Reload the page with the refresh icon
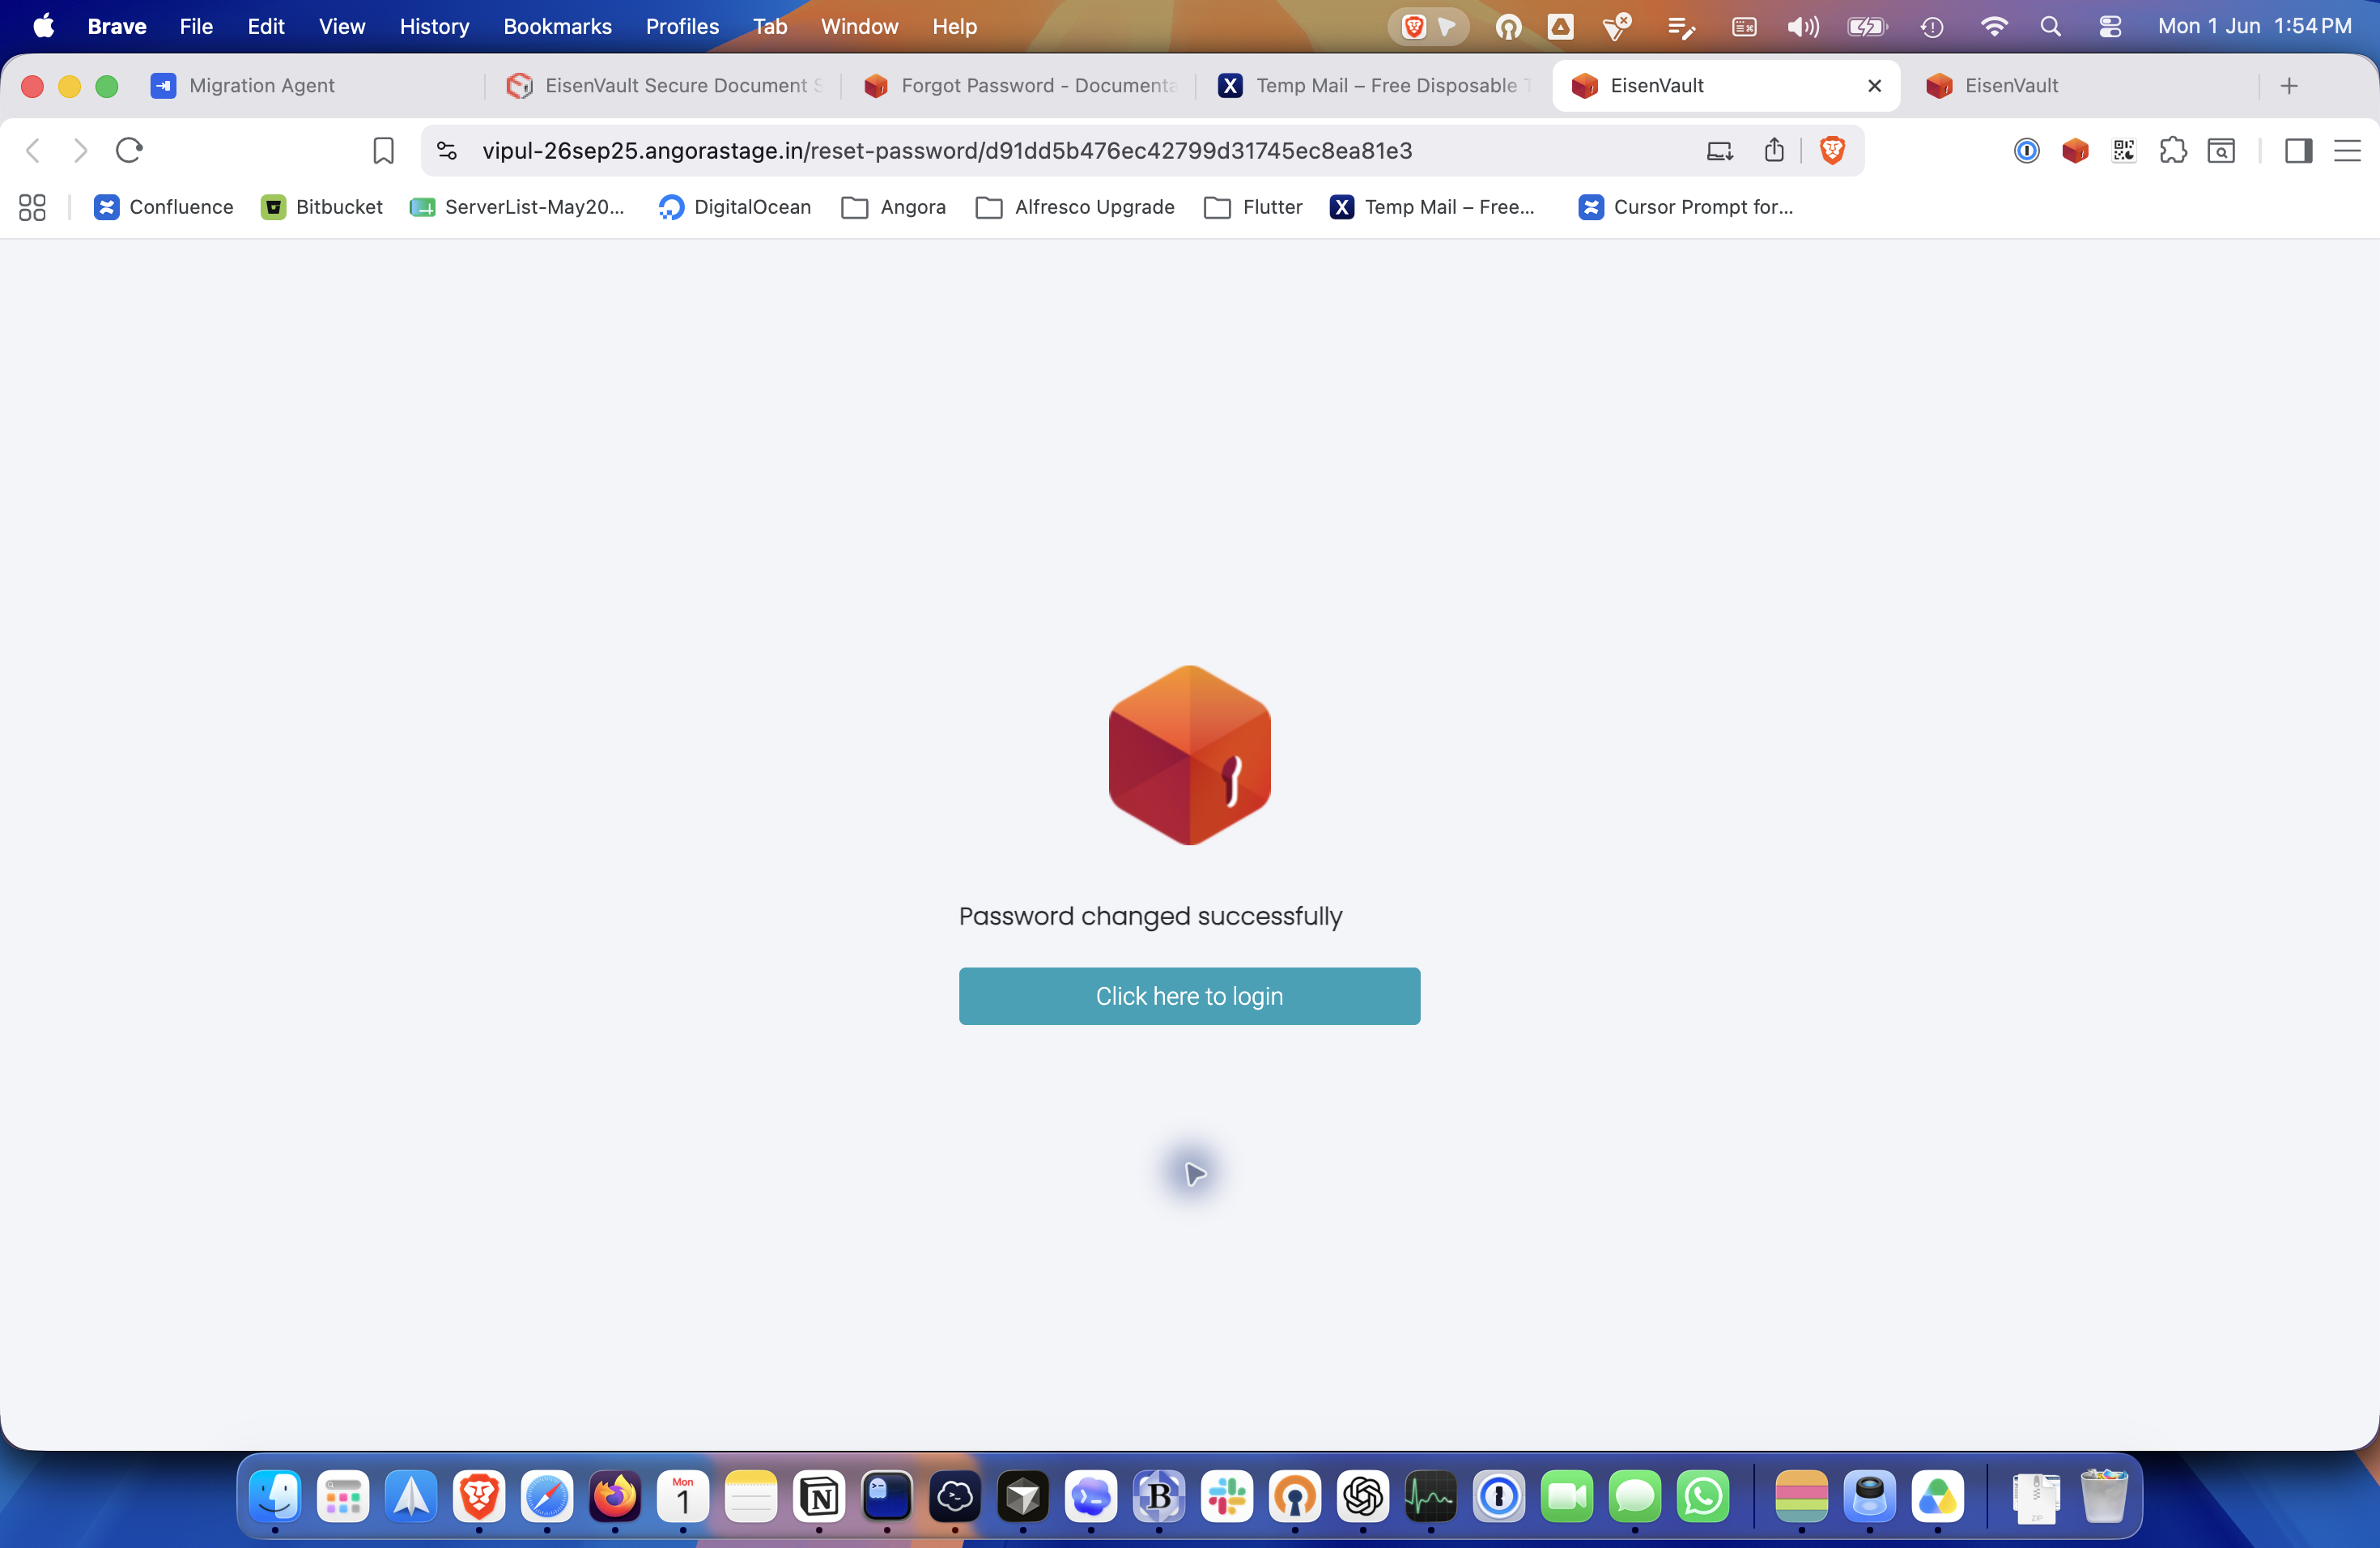This screenshot has height=1548, width=2380. (x=129, y=151)
